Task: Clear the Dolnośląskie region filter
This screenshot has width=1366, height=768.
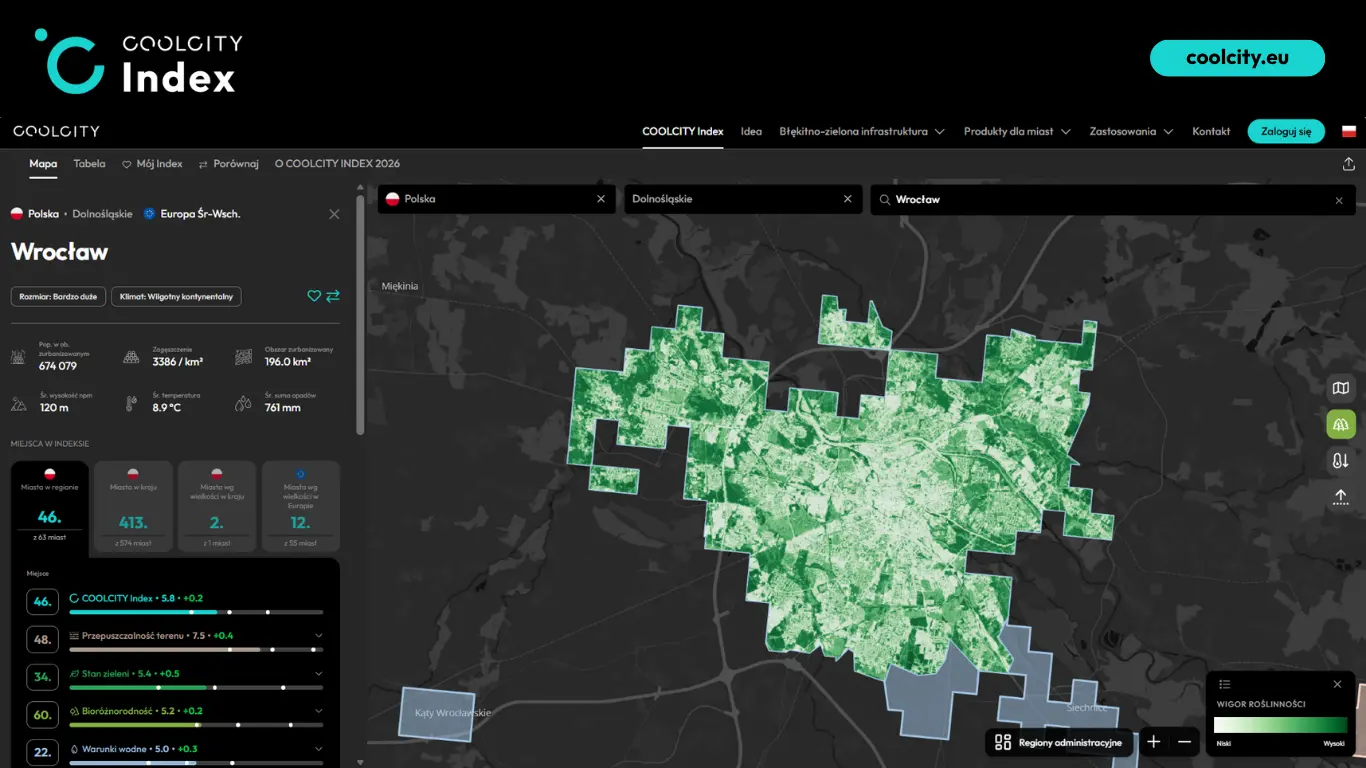Action: pos(847,199)
